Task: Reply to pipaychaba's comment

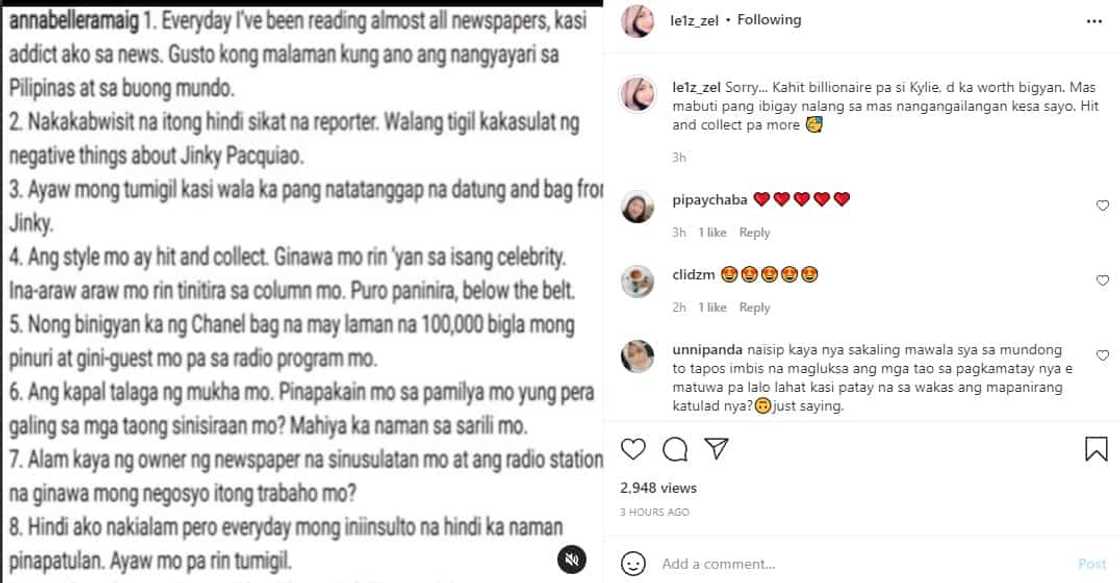Action: pyautogui.click(x=754, y=232)
